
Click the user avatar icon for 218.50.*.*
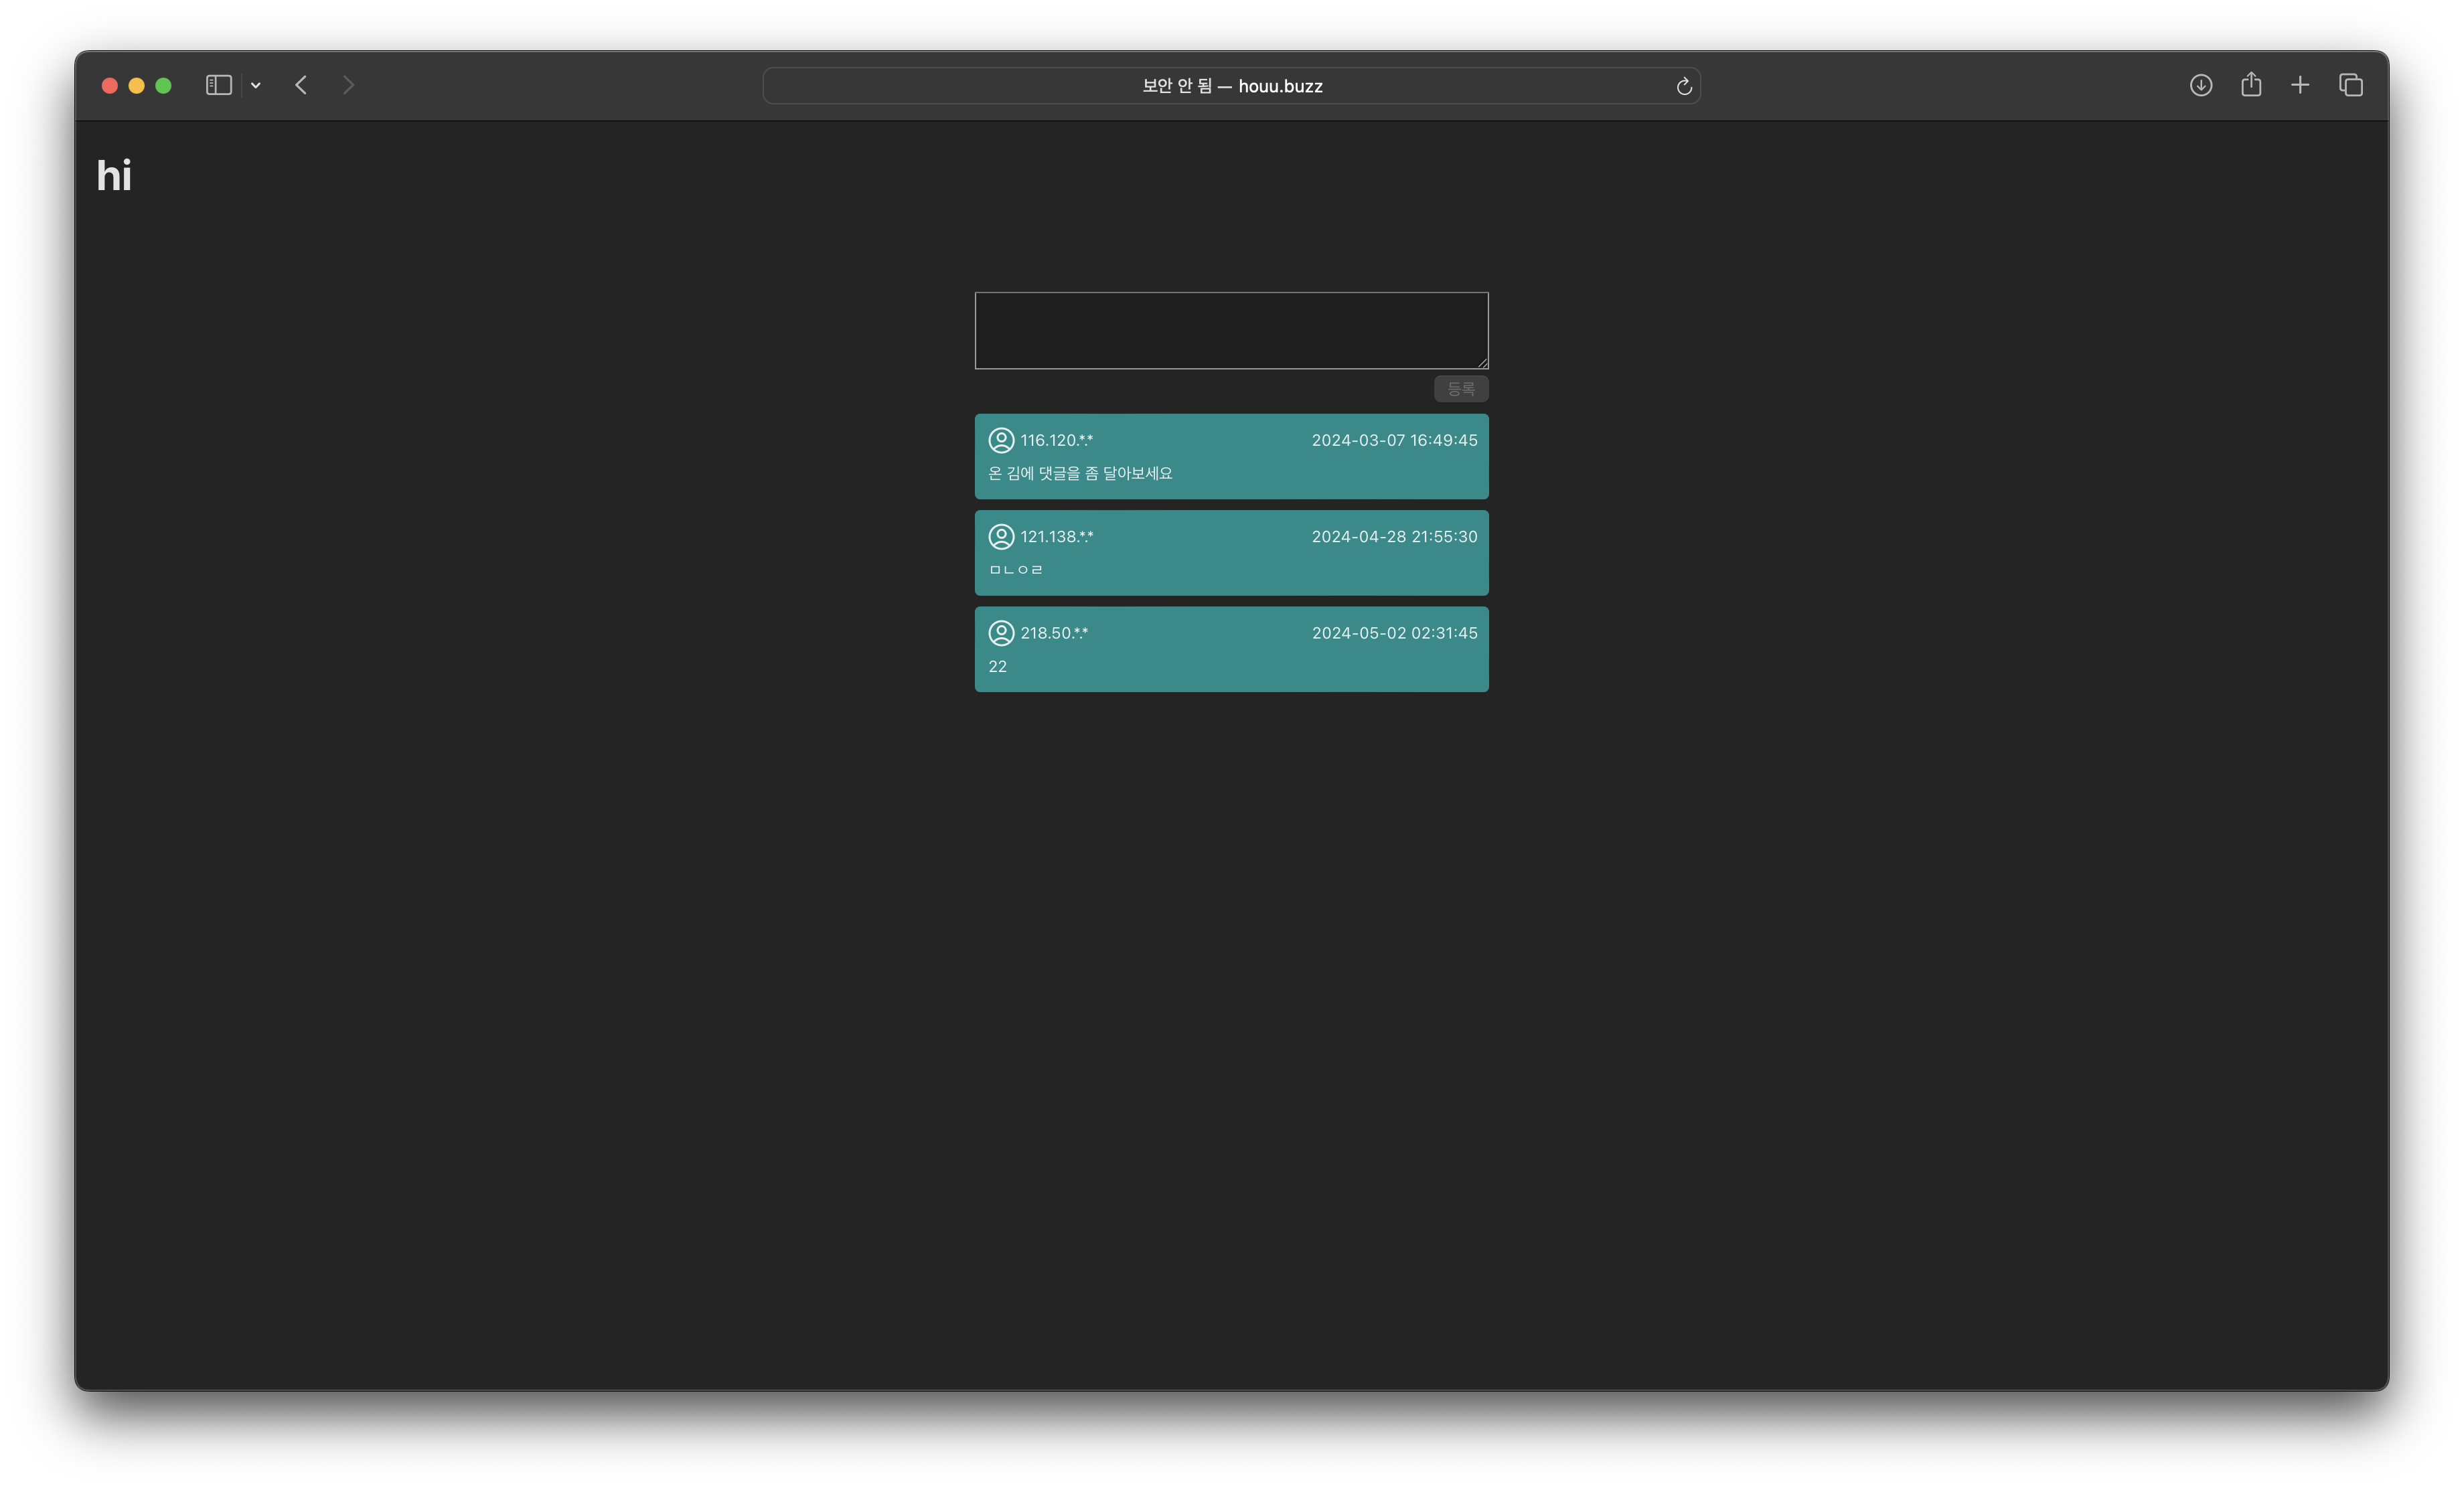click(x=1001, y=633)
